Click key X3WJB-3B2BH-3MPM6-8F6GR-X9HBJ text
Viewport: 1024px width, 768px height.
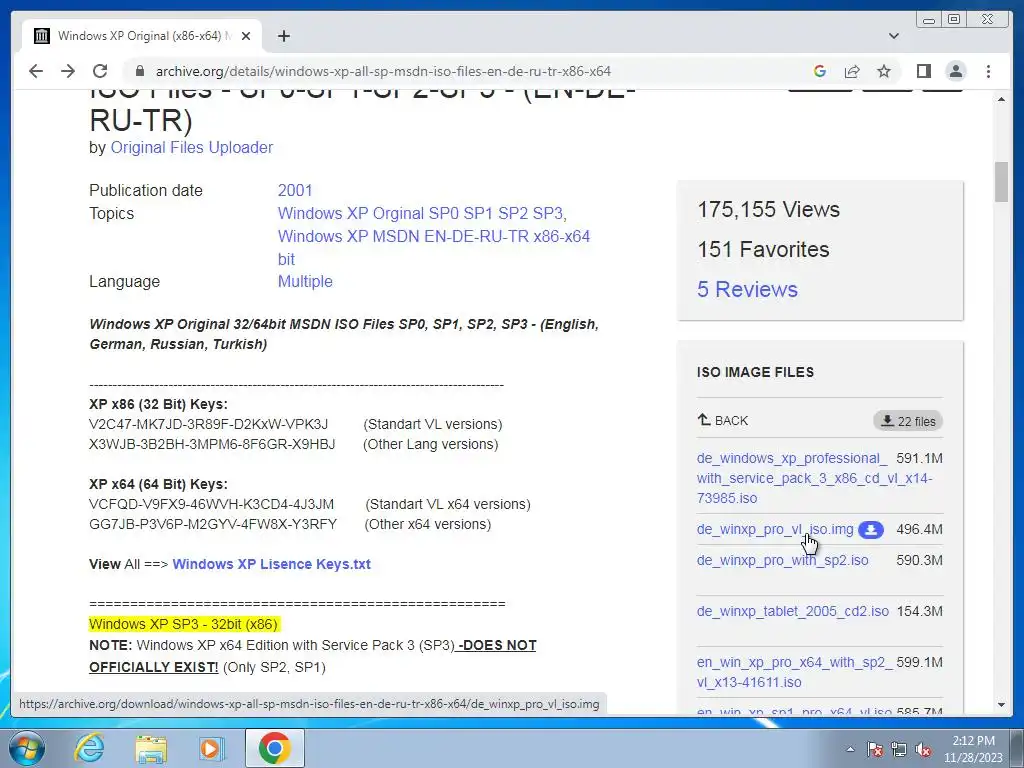(212, 445)
